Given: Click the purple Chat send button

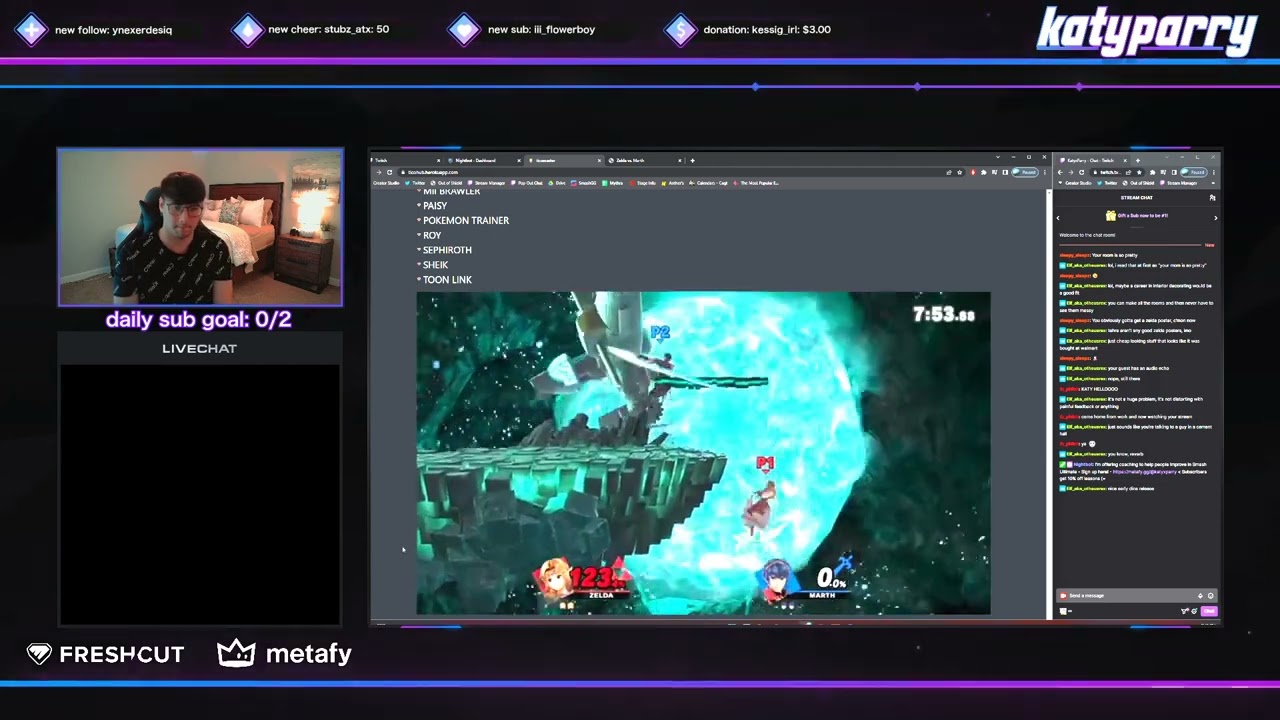Looking at the screenshot, I should tap(1209, 611).
